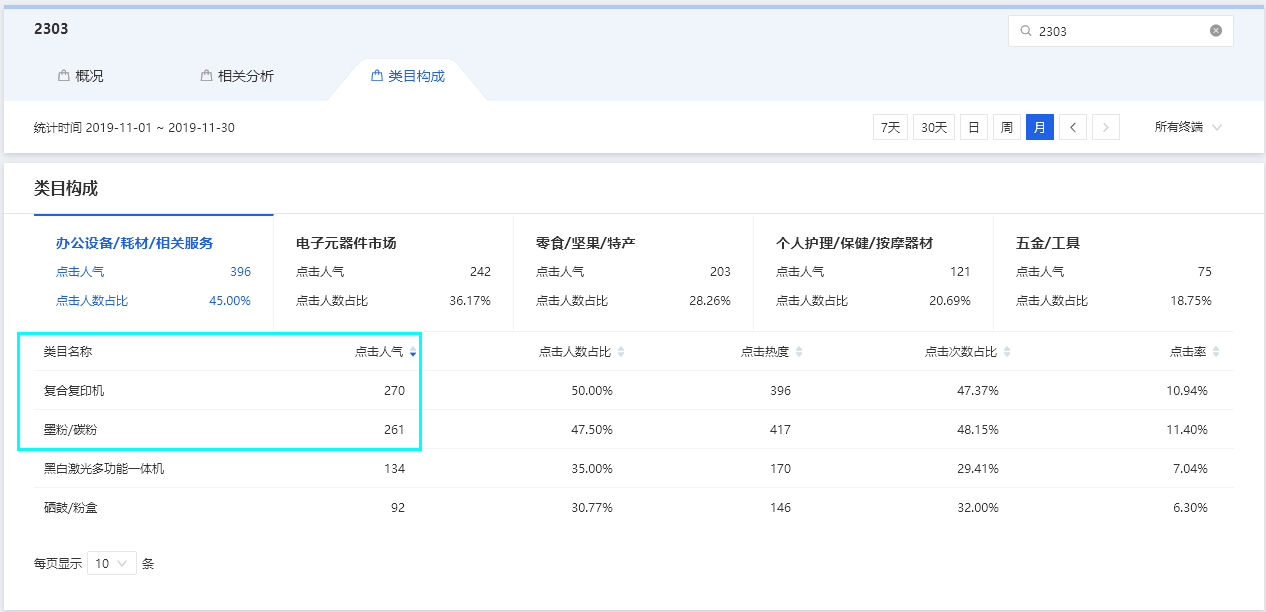The height and width of the screenshot is (612, 1266).
Task: Select the 类目构成 tab
Action: tap(407, 76)
